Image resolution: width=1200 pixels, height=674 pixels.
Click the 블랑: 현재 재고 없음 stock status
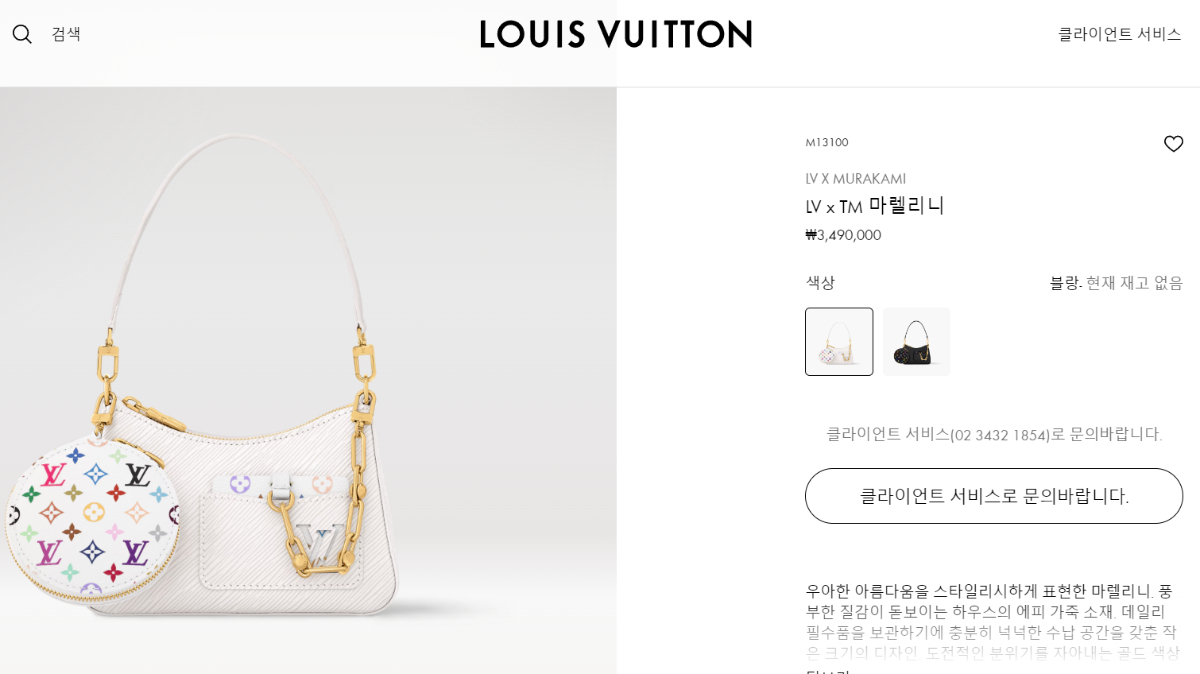pyautogui.click(x=1116, y=283)
